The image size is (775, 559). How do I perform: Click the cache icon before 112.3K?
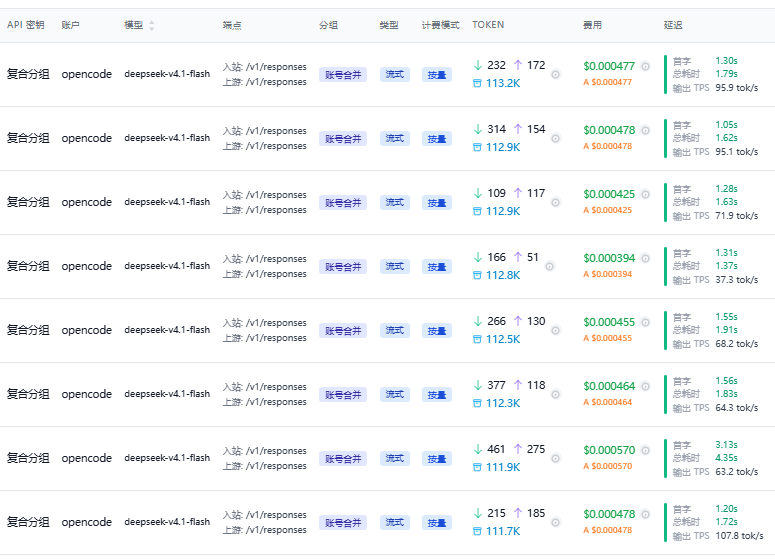(x=477, y=403)
